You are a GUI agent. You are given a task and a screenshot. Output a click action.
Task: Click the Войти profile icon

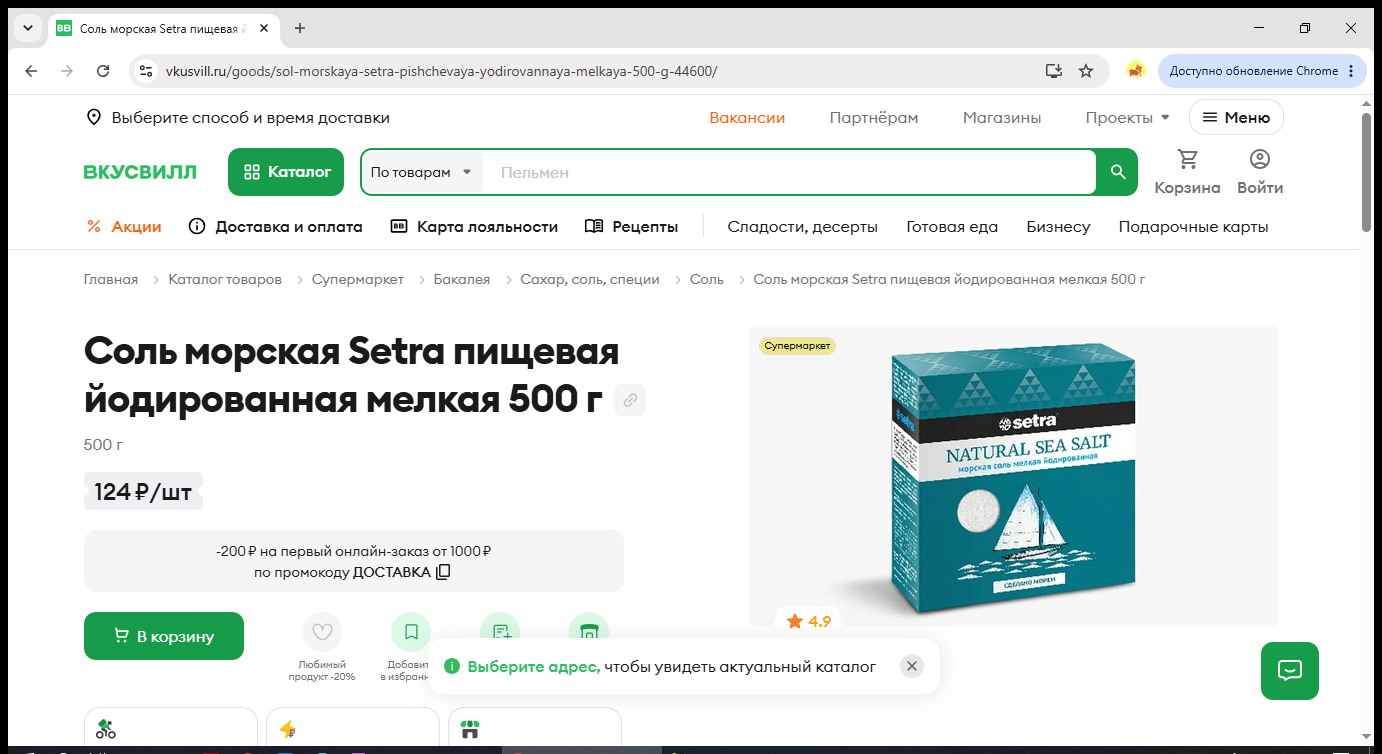pyautogui.click(x=1260, y=160)
